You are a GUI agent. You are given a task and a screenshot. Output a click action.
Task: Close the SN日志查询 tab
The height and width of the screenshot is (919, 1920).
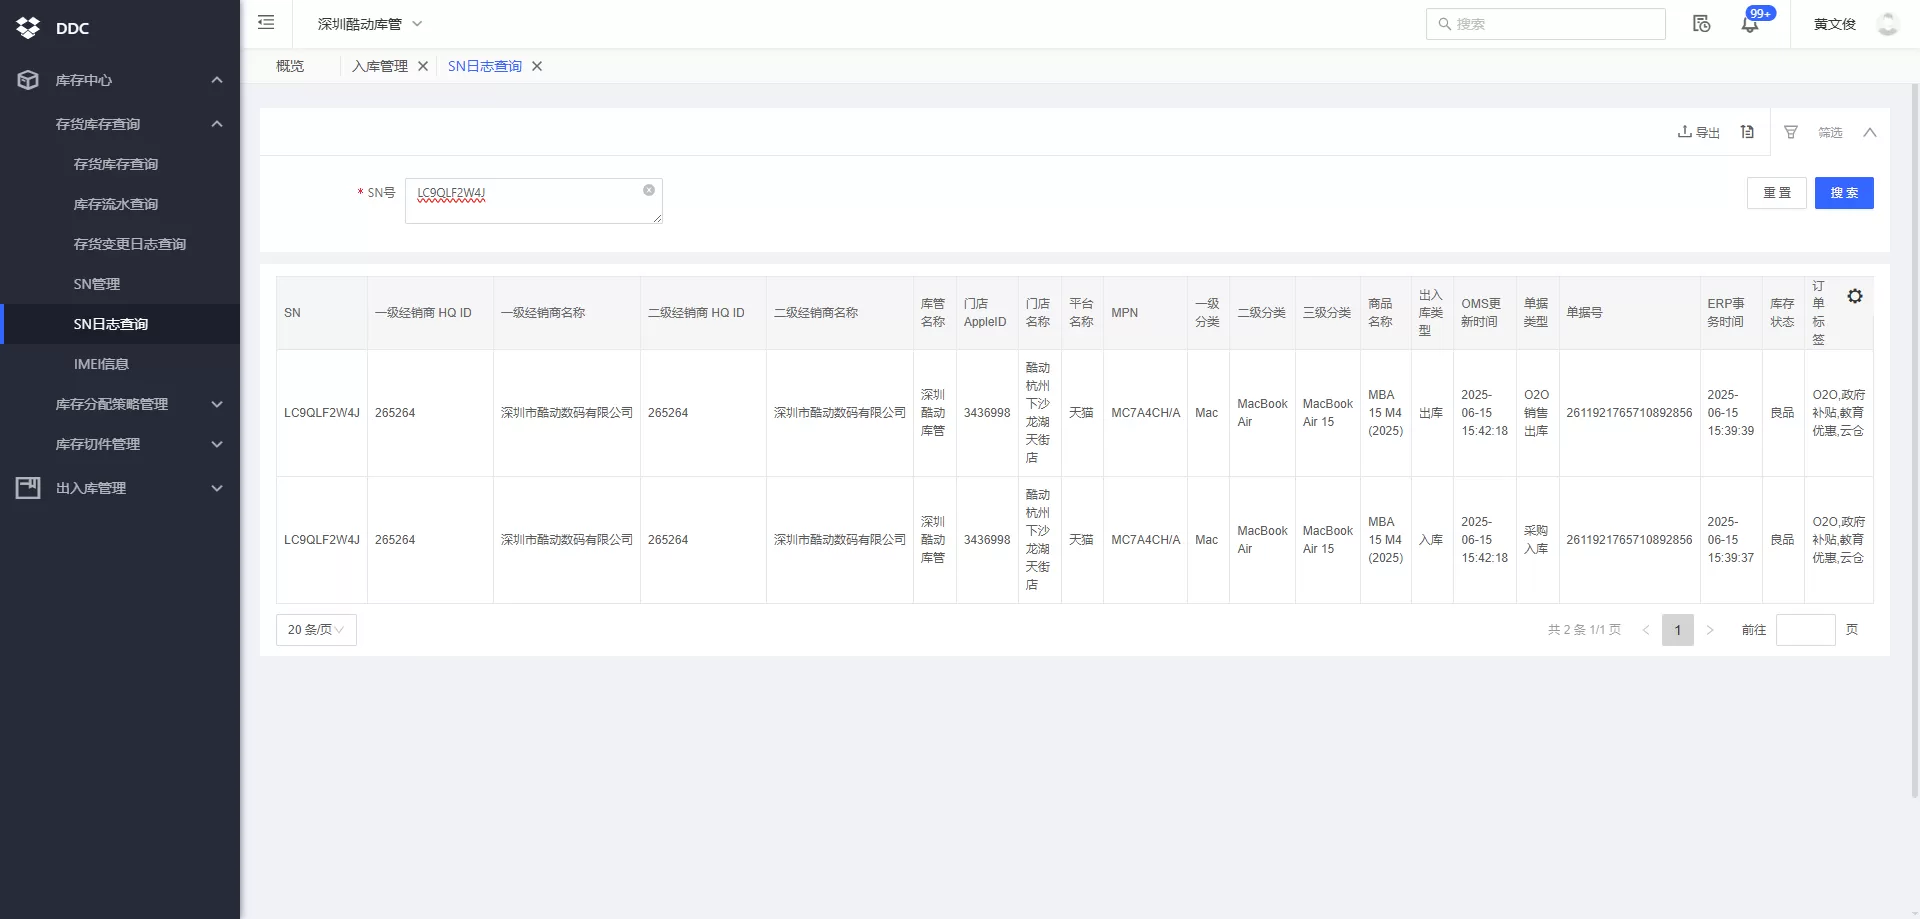click(537, 66)
